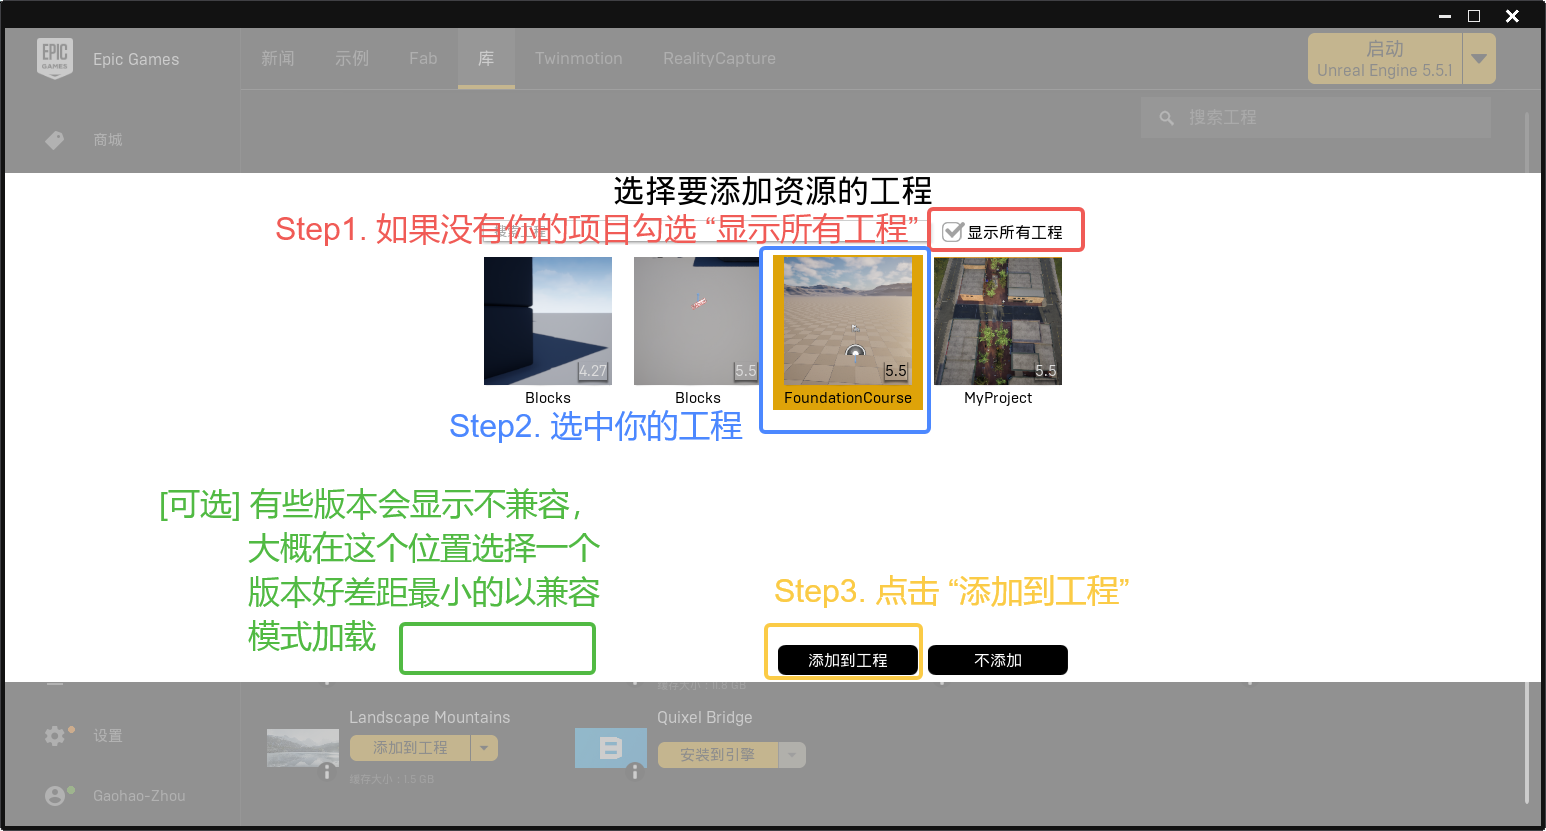Click 安装到引擎 under Quixel Bridge
The image size is (1546, 831).
click(718, 755)
